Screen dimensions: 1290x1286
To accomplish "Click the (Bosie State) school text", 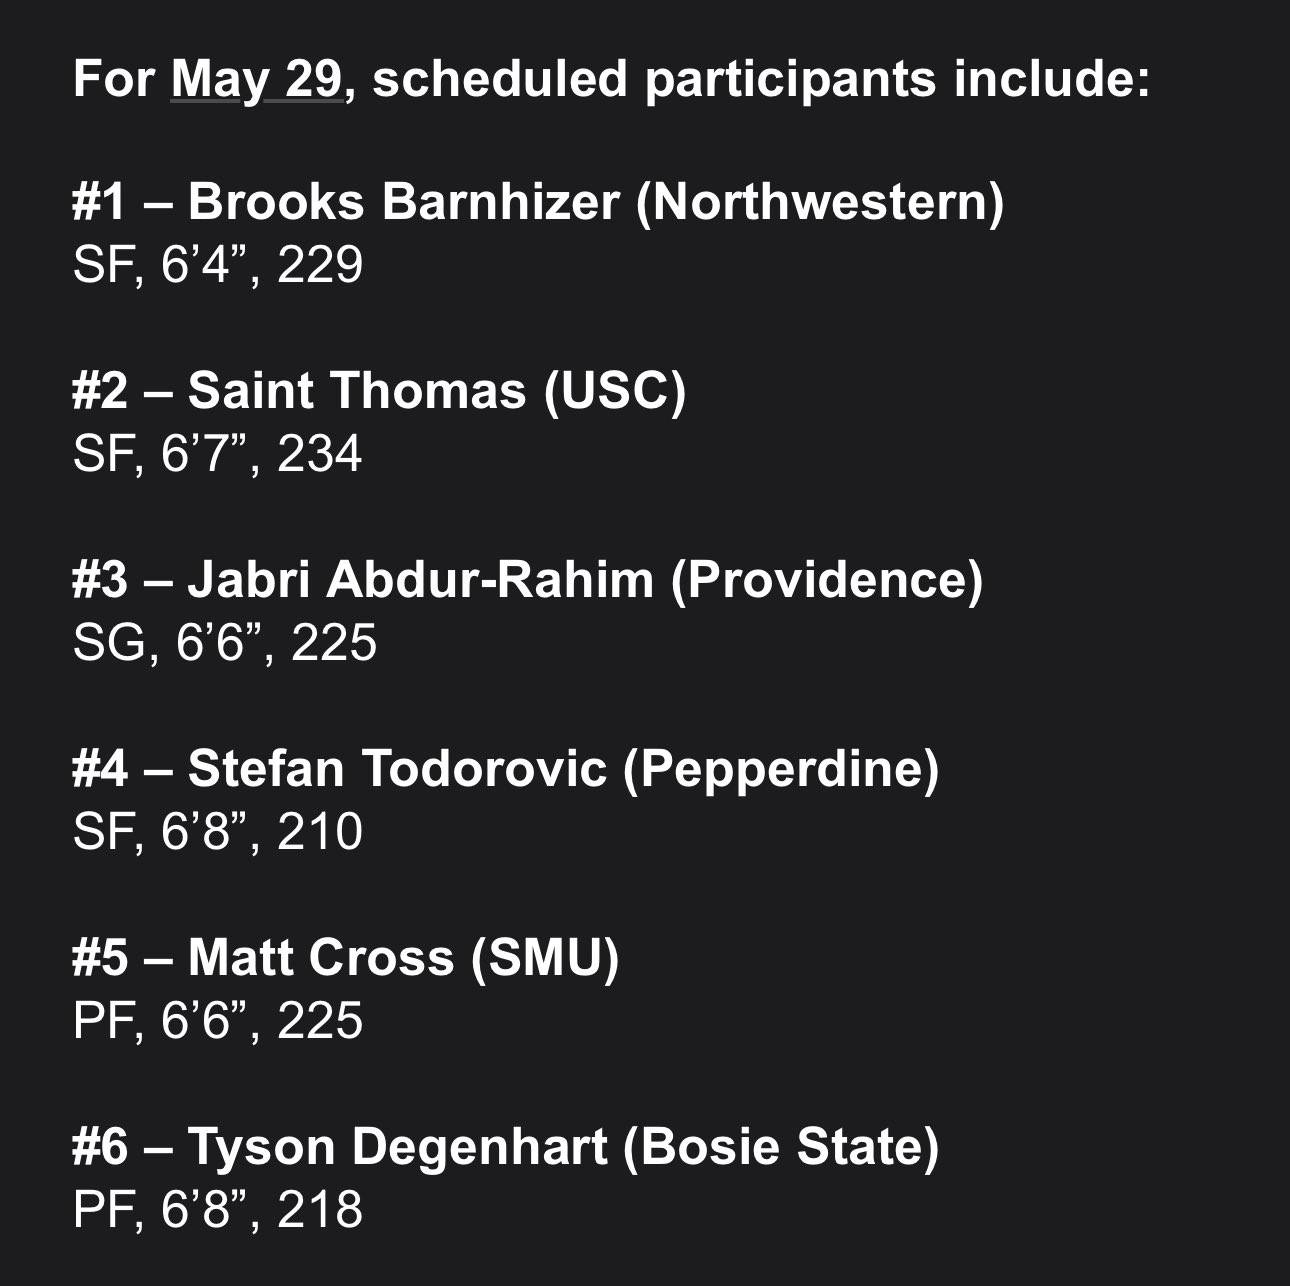I will (781, 1147).
